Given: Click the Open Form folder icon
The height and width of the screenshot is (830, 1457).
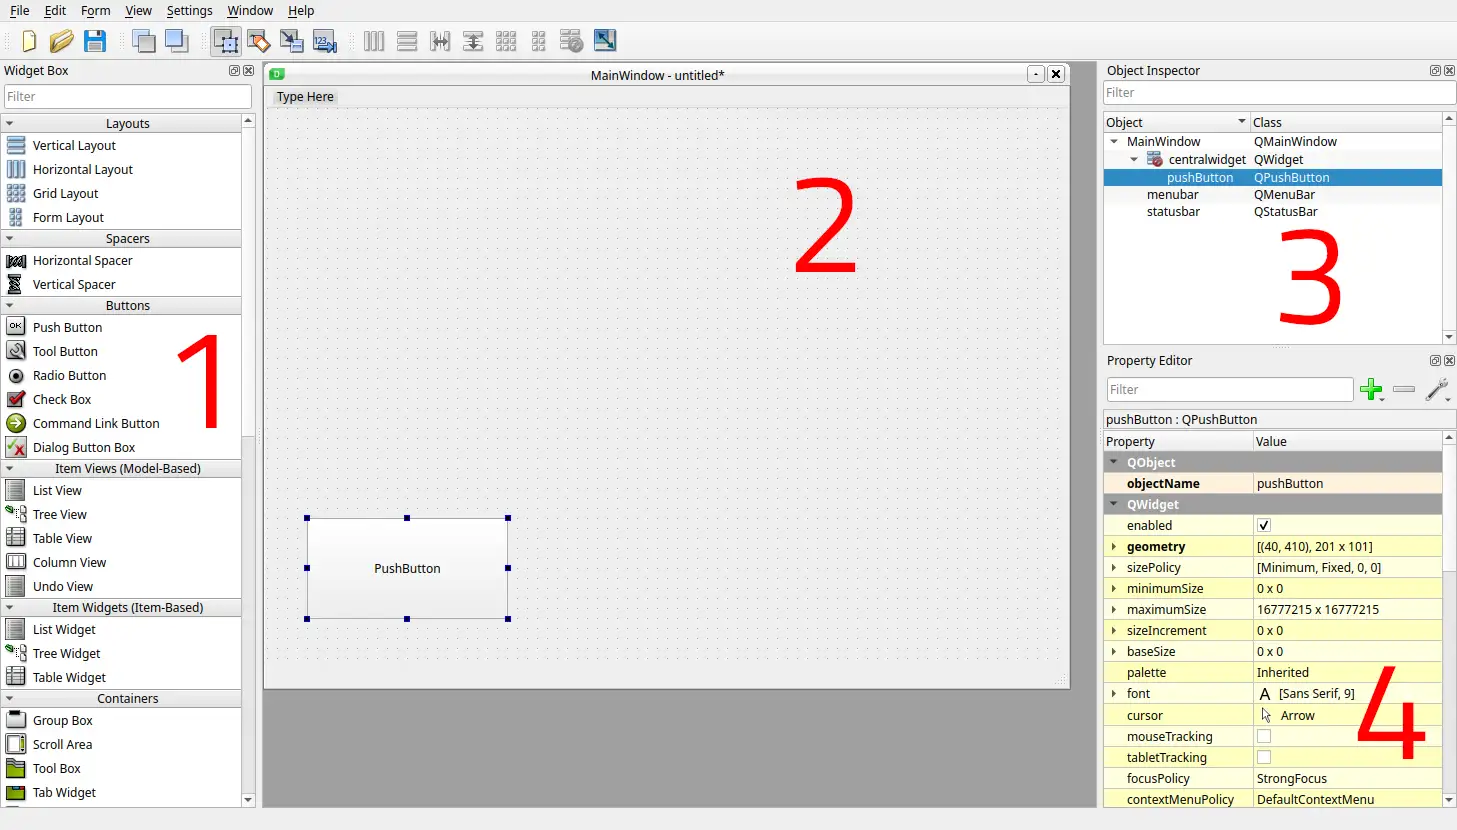Looking at the screenshot, I should pyautogui.click(x=62, y=41).
